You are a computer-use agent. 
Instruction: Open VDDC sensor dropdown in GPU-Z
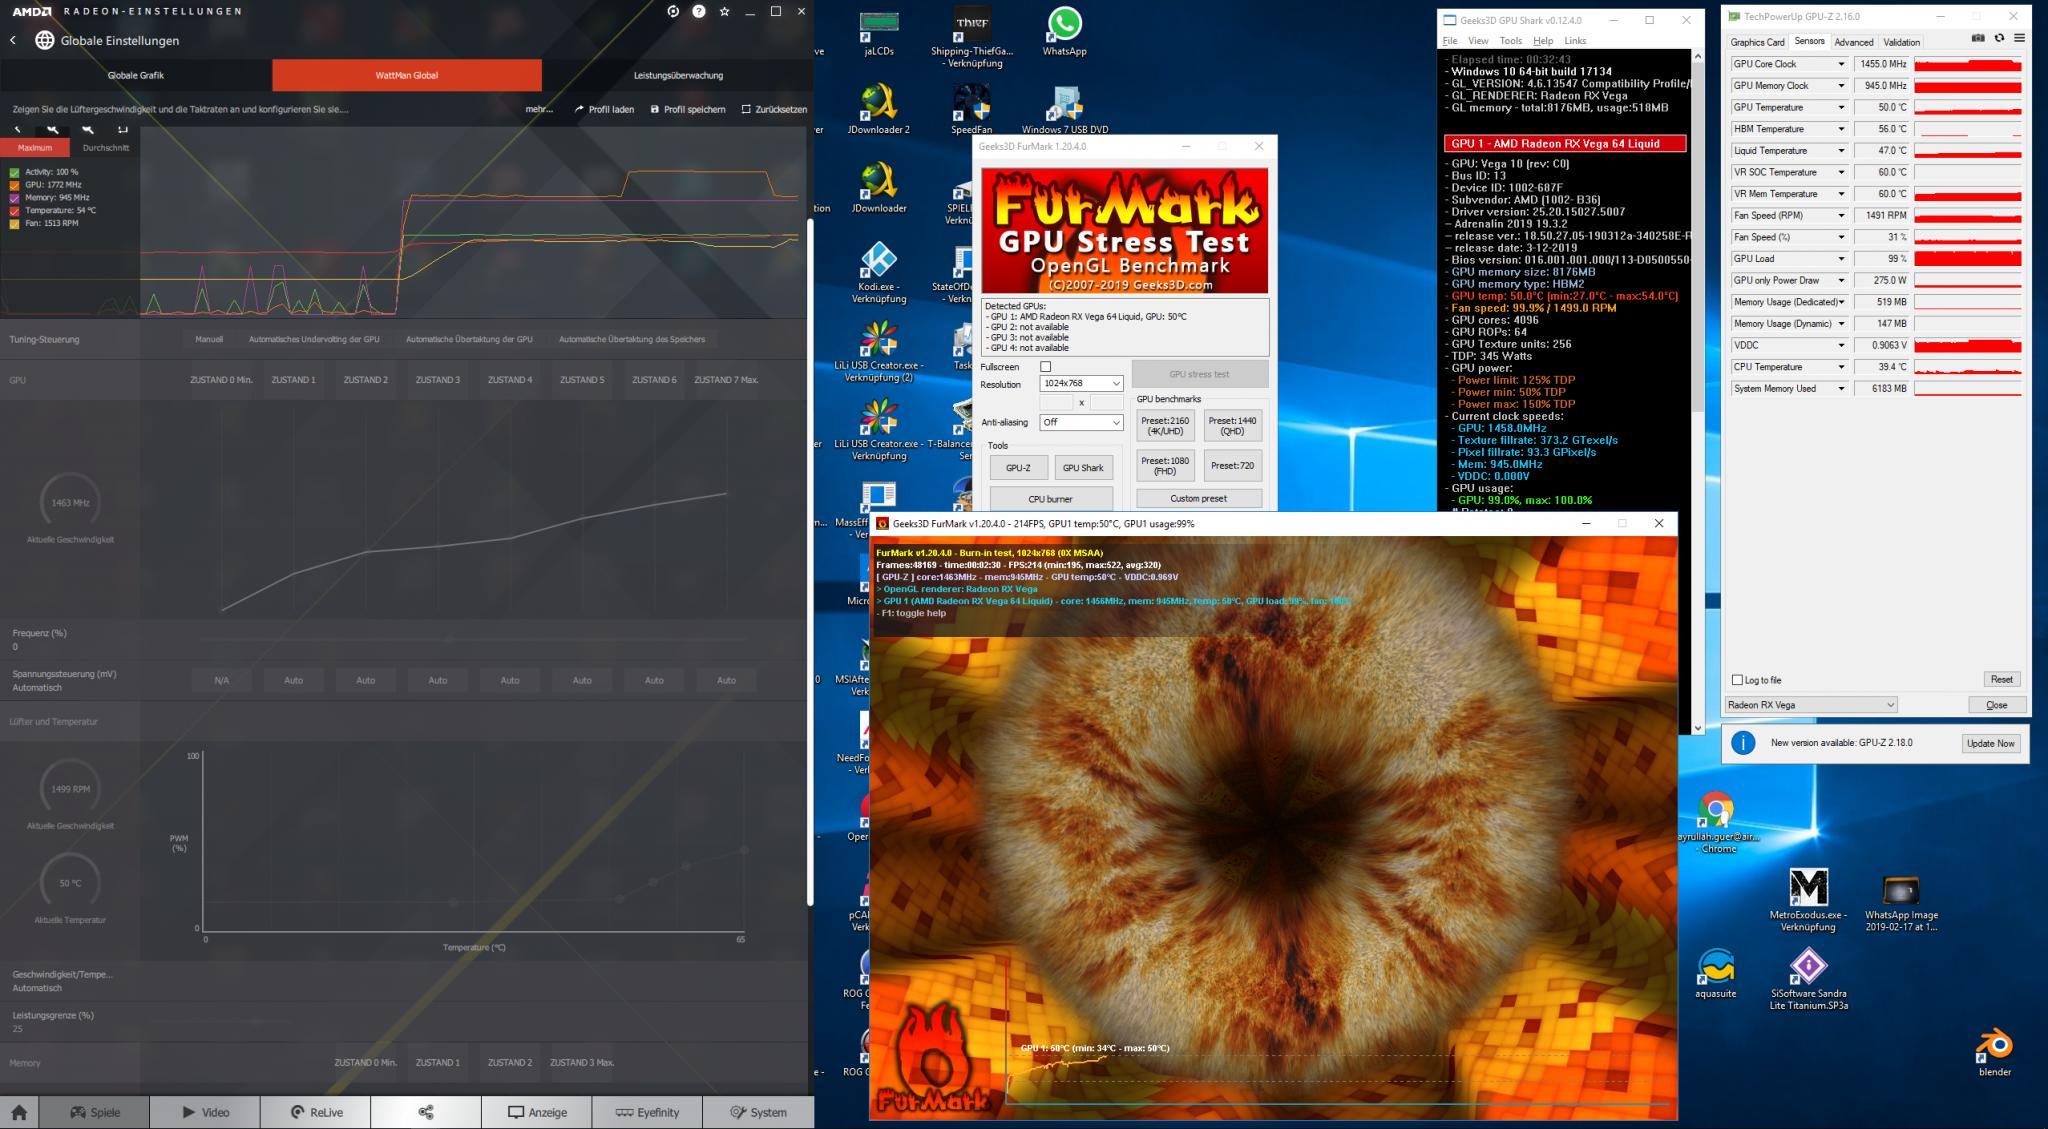pyautogui.click(x=1840, y=345)
